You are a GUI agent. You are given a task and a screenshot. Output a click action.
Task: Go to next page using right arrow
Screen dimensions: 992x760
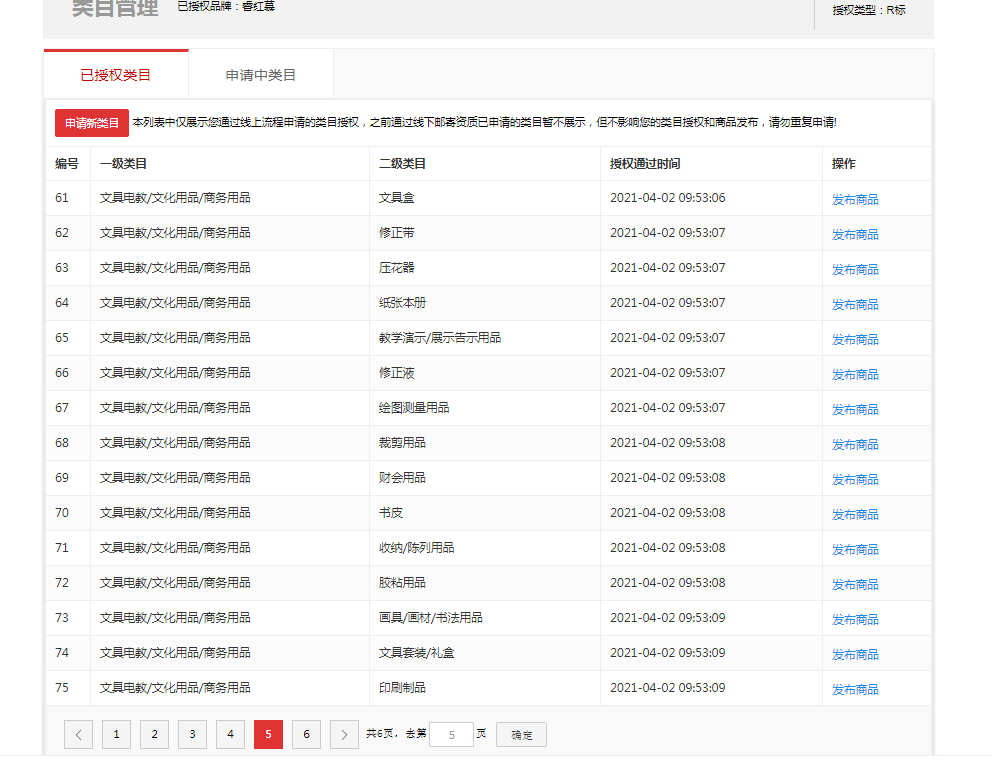click(344, 735)
